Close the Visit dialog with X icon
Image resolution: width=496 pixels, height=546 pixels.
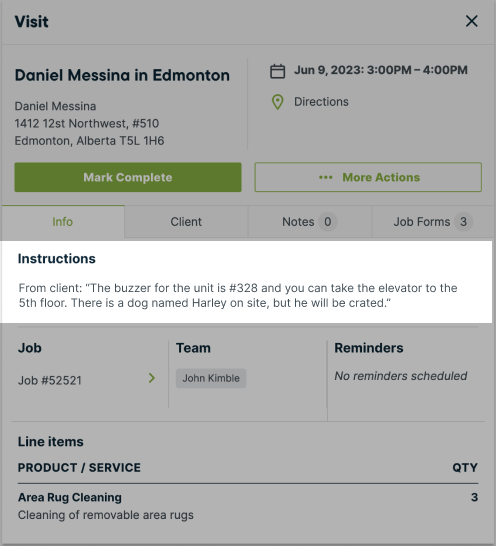[472, 21]
